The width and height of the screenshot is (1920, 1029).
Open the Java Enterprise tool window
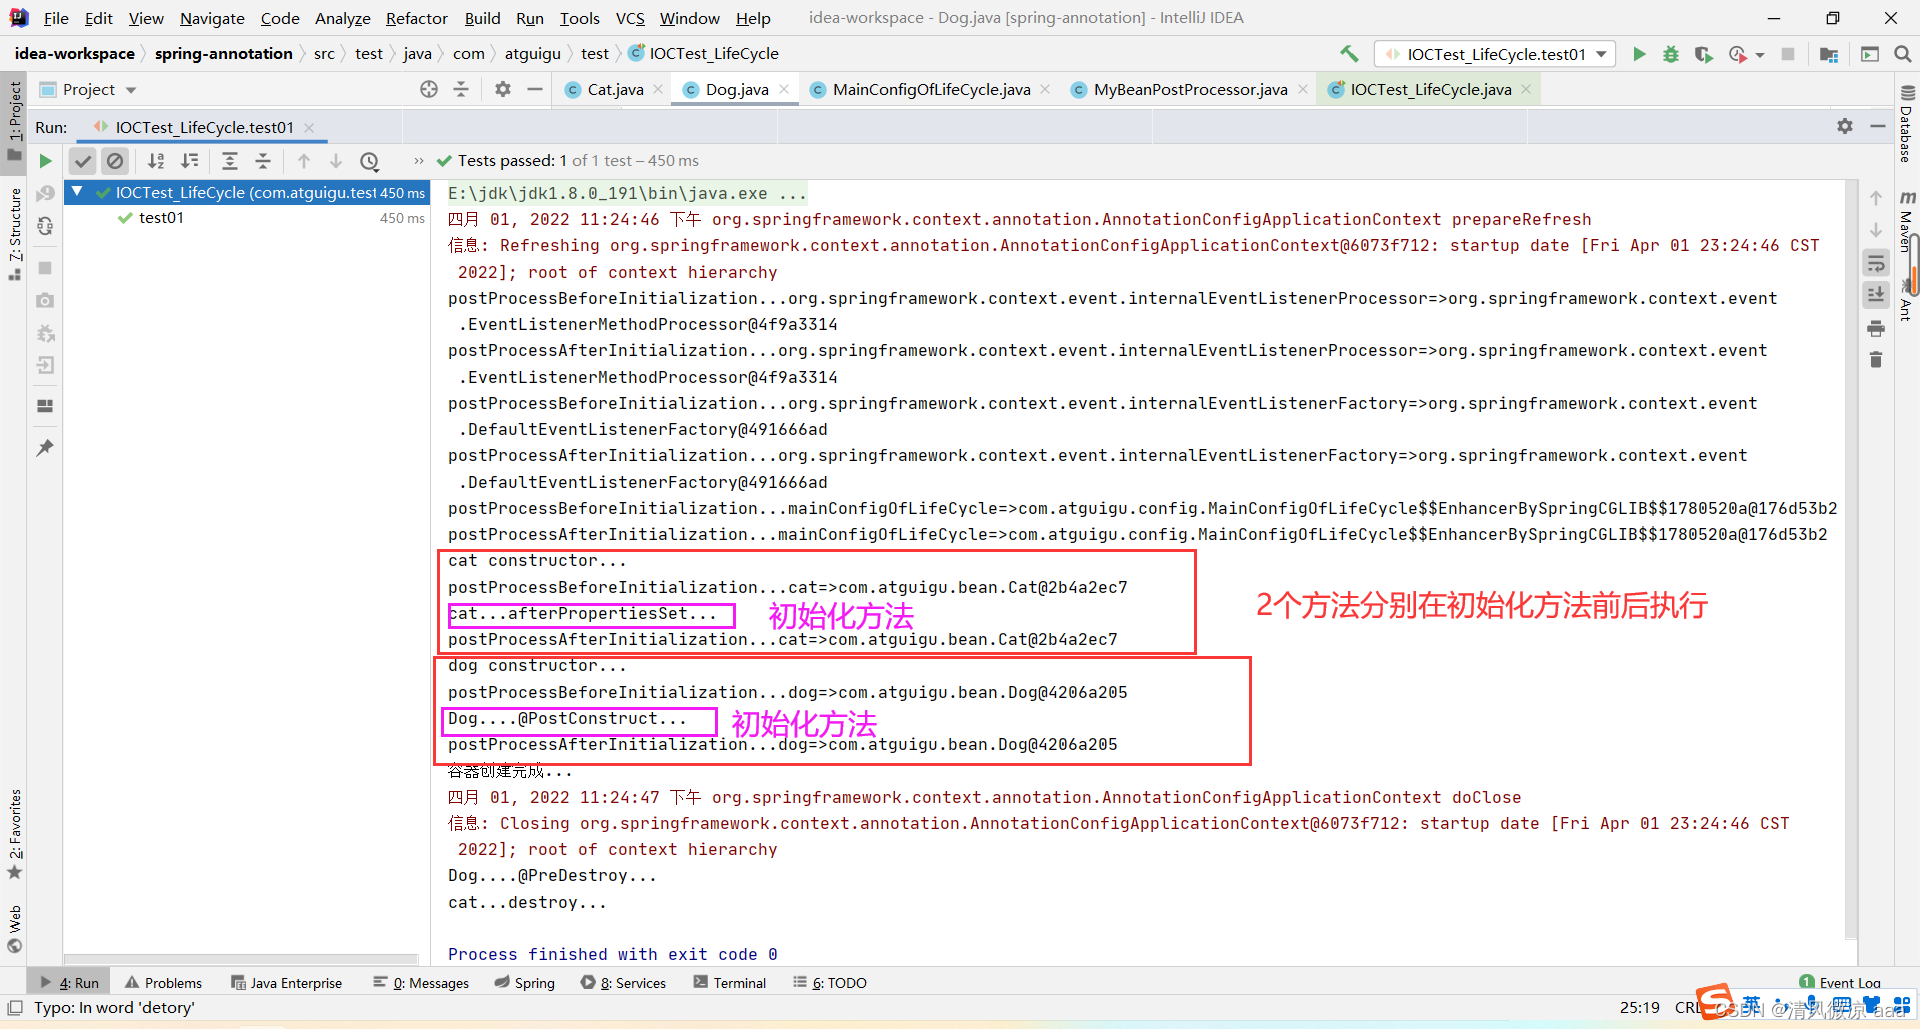point(286,983)
